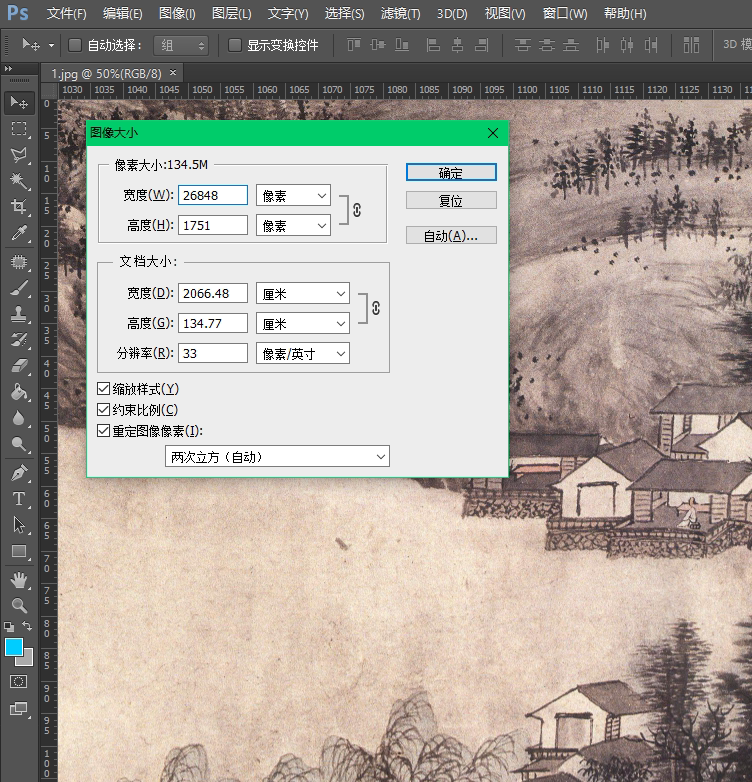Enable the 显示变换控件 checkbox
Viewport: 752px width, 782px height.
(x=234, y=45)
